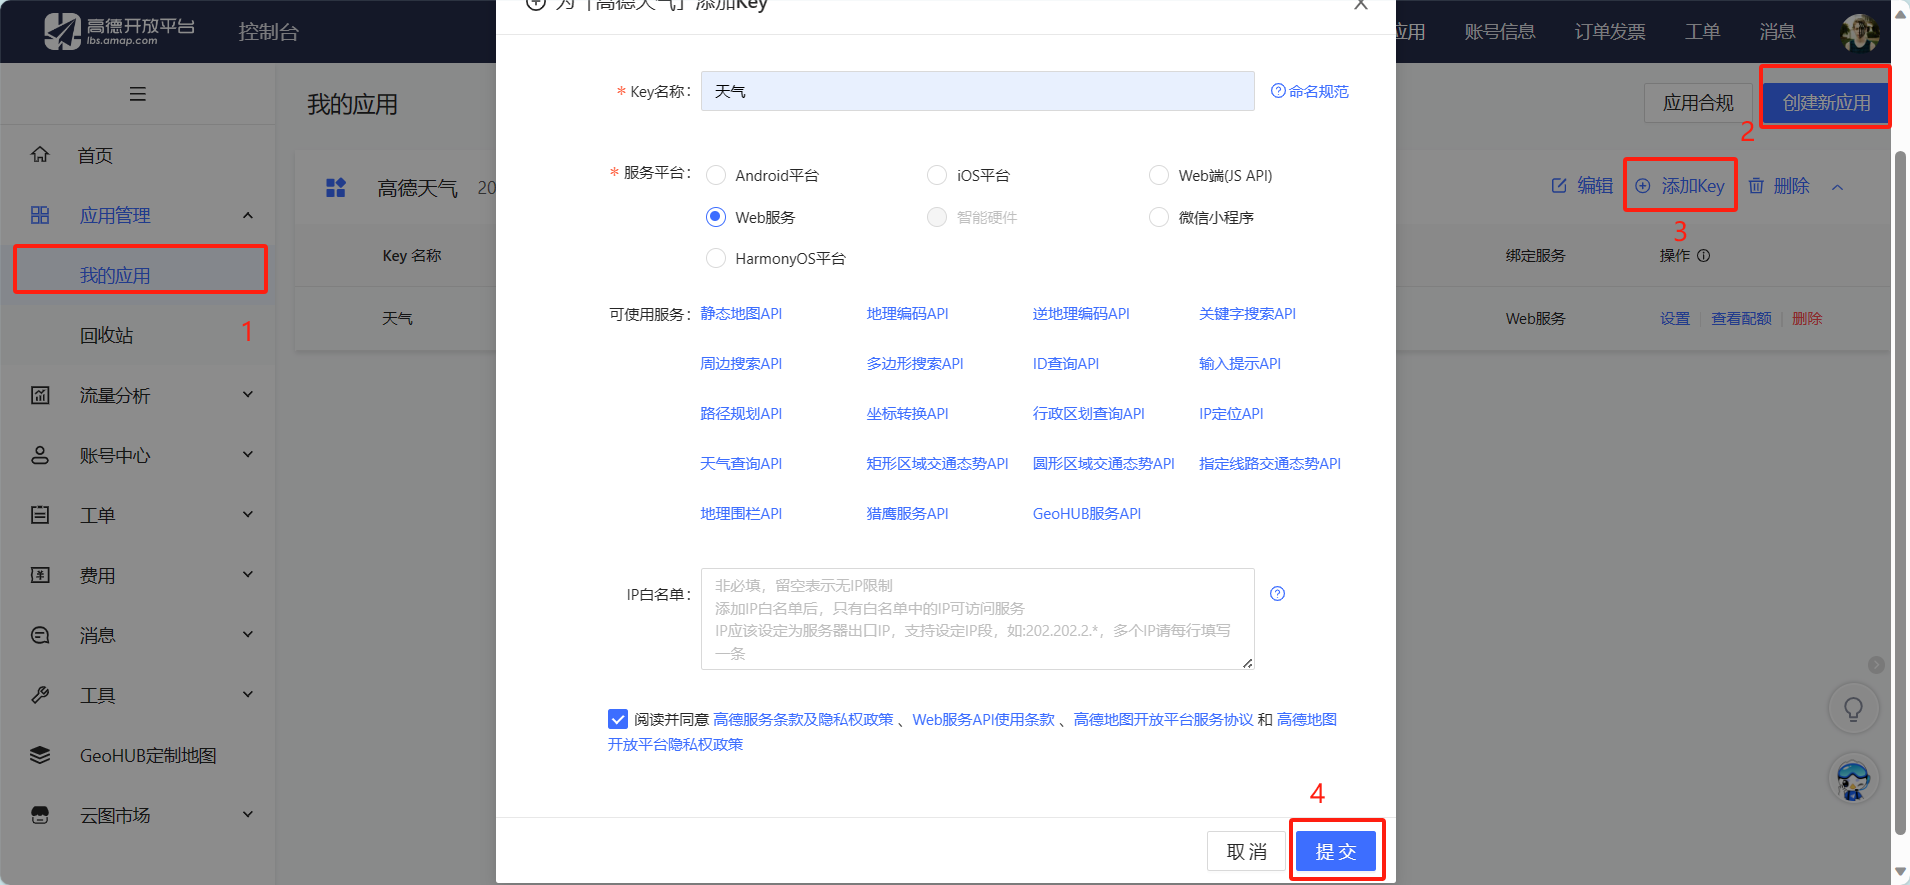The image size is (1910, 885).
Task: Toggle the sidebar hamburger menu icon
Action: pos(138,94)
